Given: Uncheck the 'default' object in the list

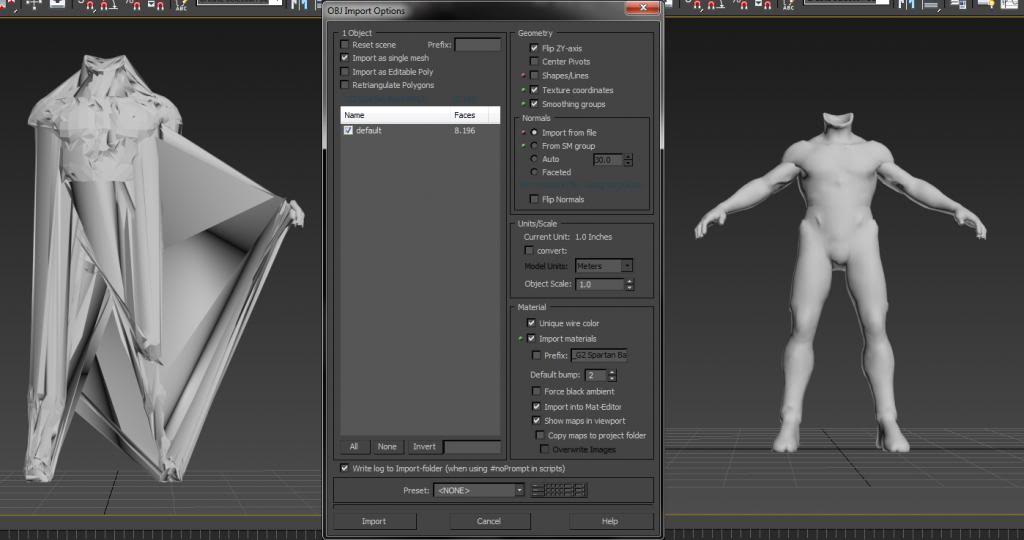Looking at the screenshot, I should coord(348,130).
